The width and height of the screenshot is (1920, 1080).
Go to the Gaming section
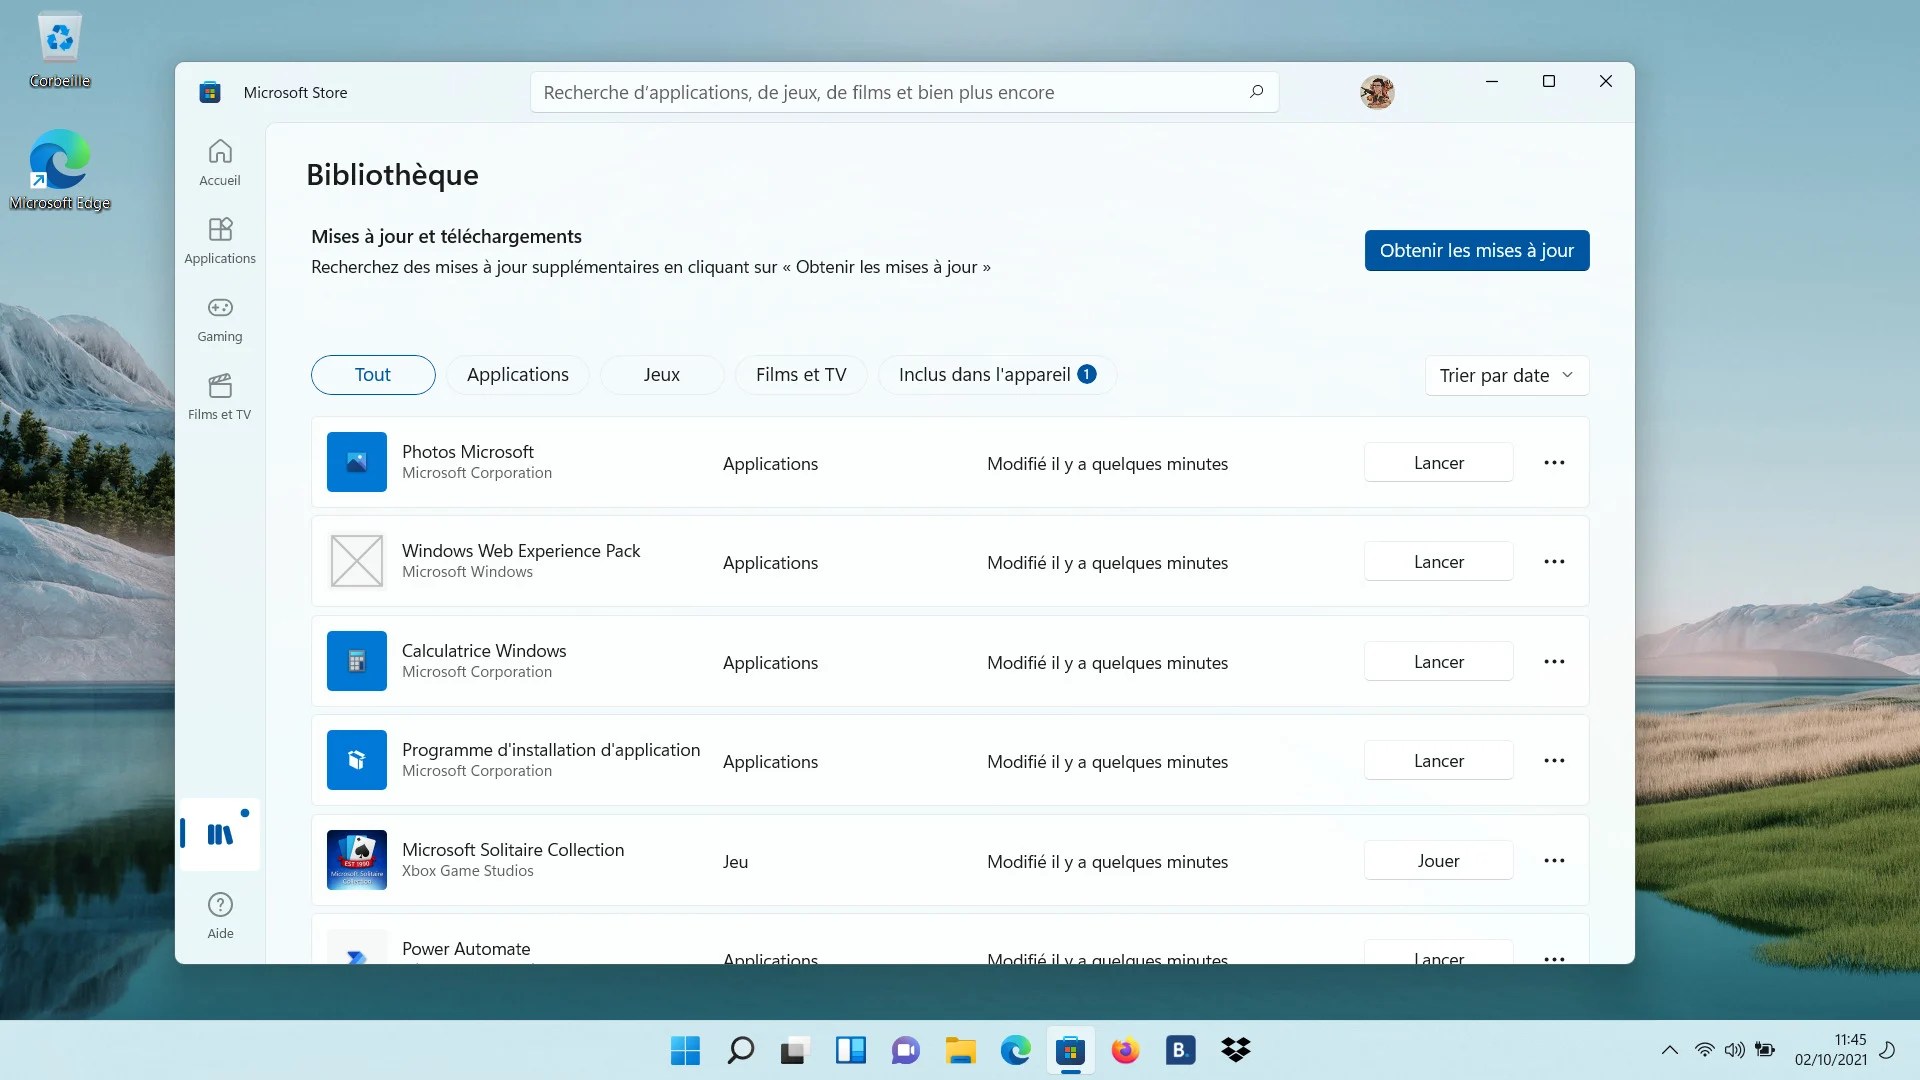tap(220, 318)
